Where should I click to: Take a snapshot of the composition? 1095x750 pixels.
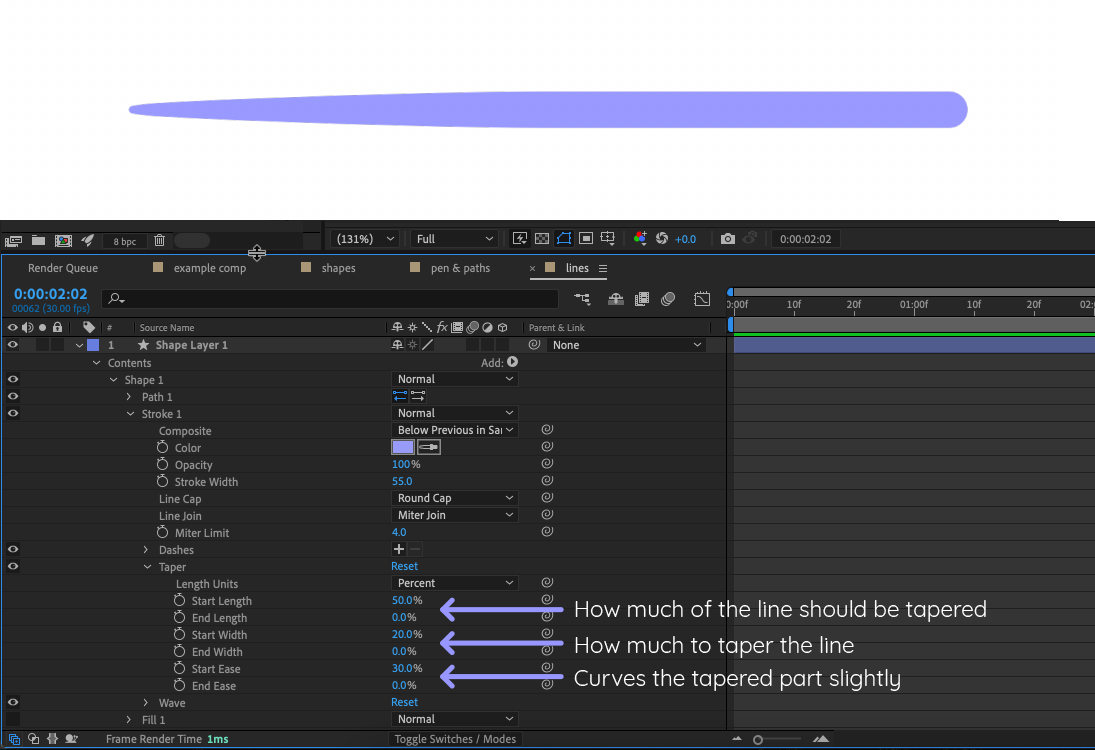pos(727,238)
